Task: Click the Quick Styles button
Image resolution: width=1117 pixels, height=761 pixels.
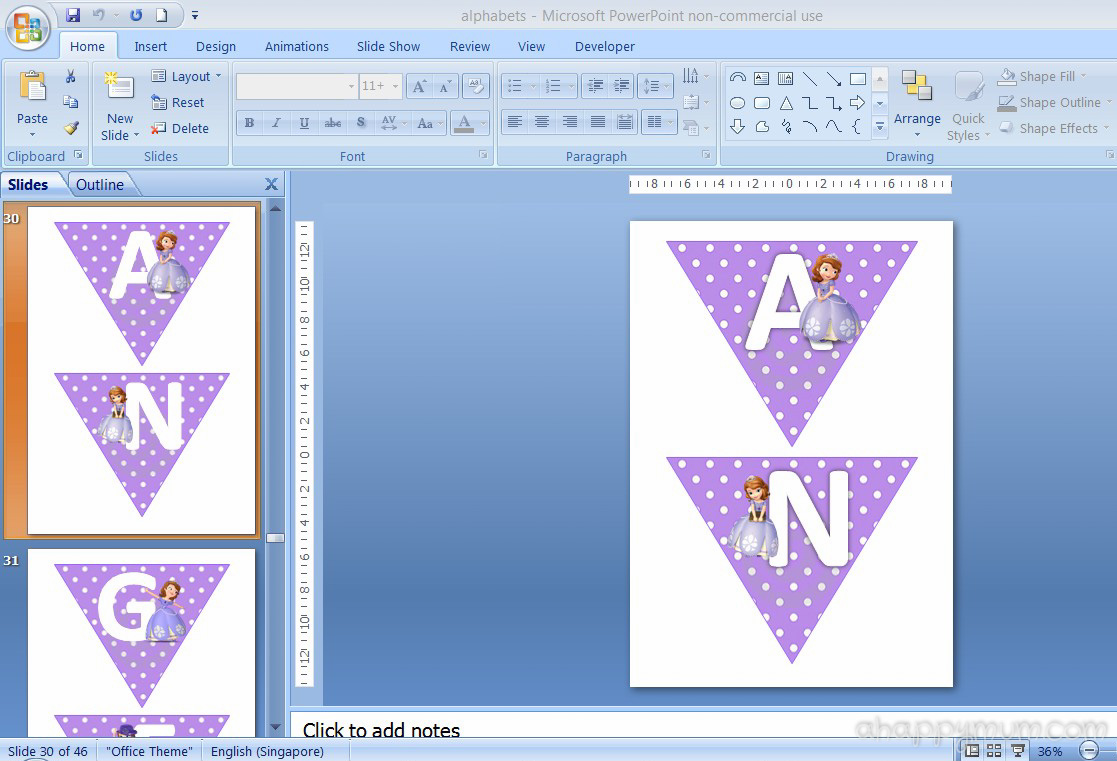Action: pyautogui.click(x=969, y=105)
